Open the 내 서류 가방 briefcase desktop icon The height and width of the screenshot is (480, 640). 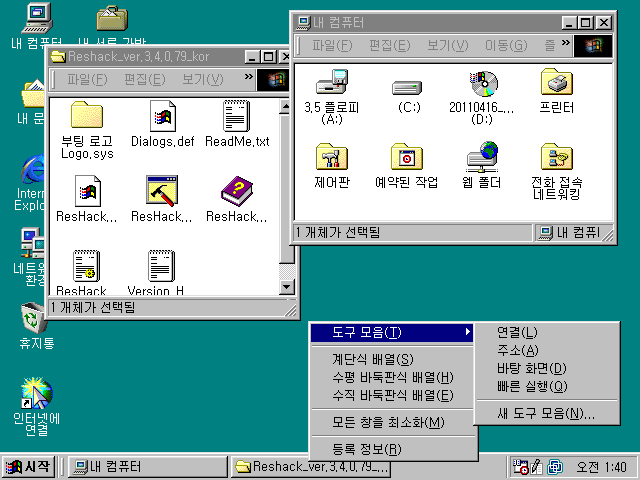pos(112,18)
